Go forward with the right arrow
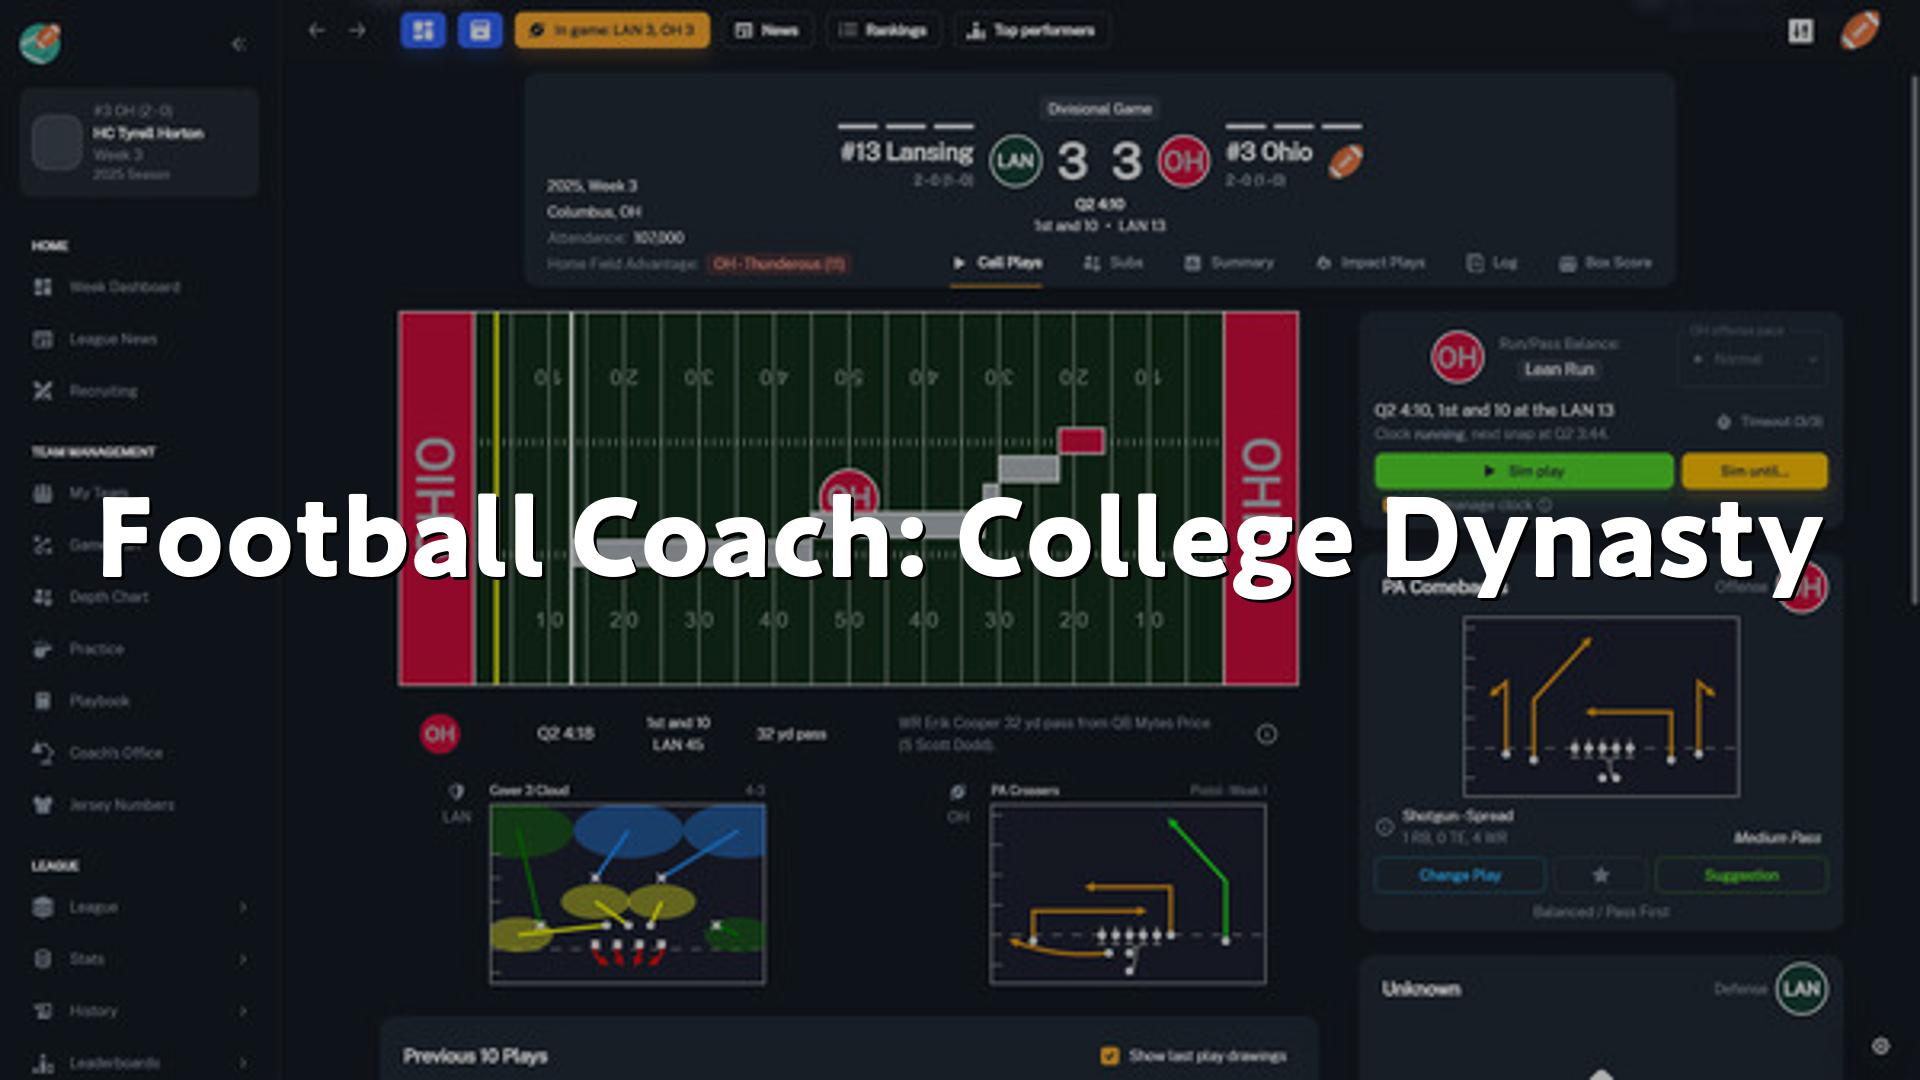1920x1080 pixels. (x=357, y=31)
